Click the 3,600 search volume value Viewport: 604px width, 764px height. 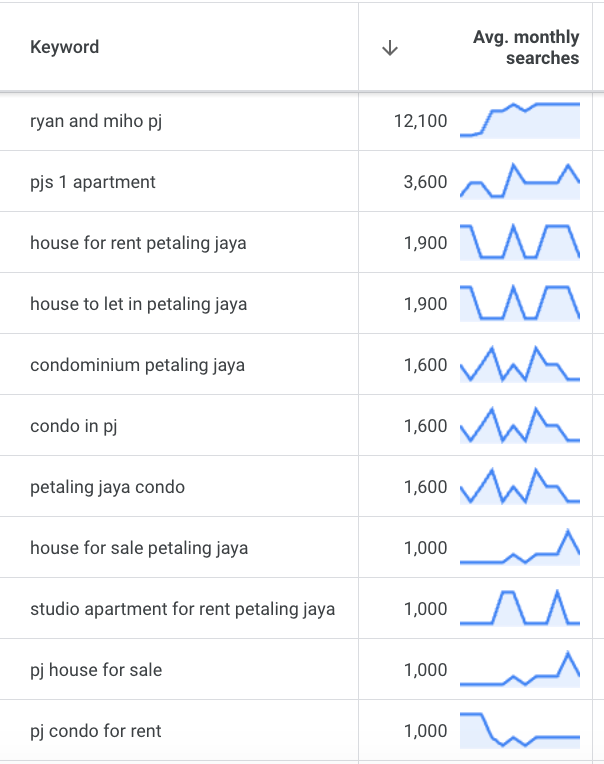(425, 182)
